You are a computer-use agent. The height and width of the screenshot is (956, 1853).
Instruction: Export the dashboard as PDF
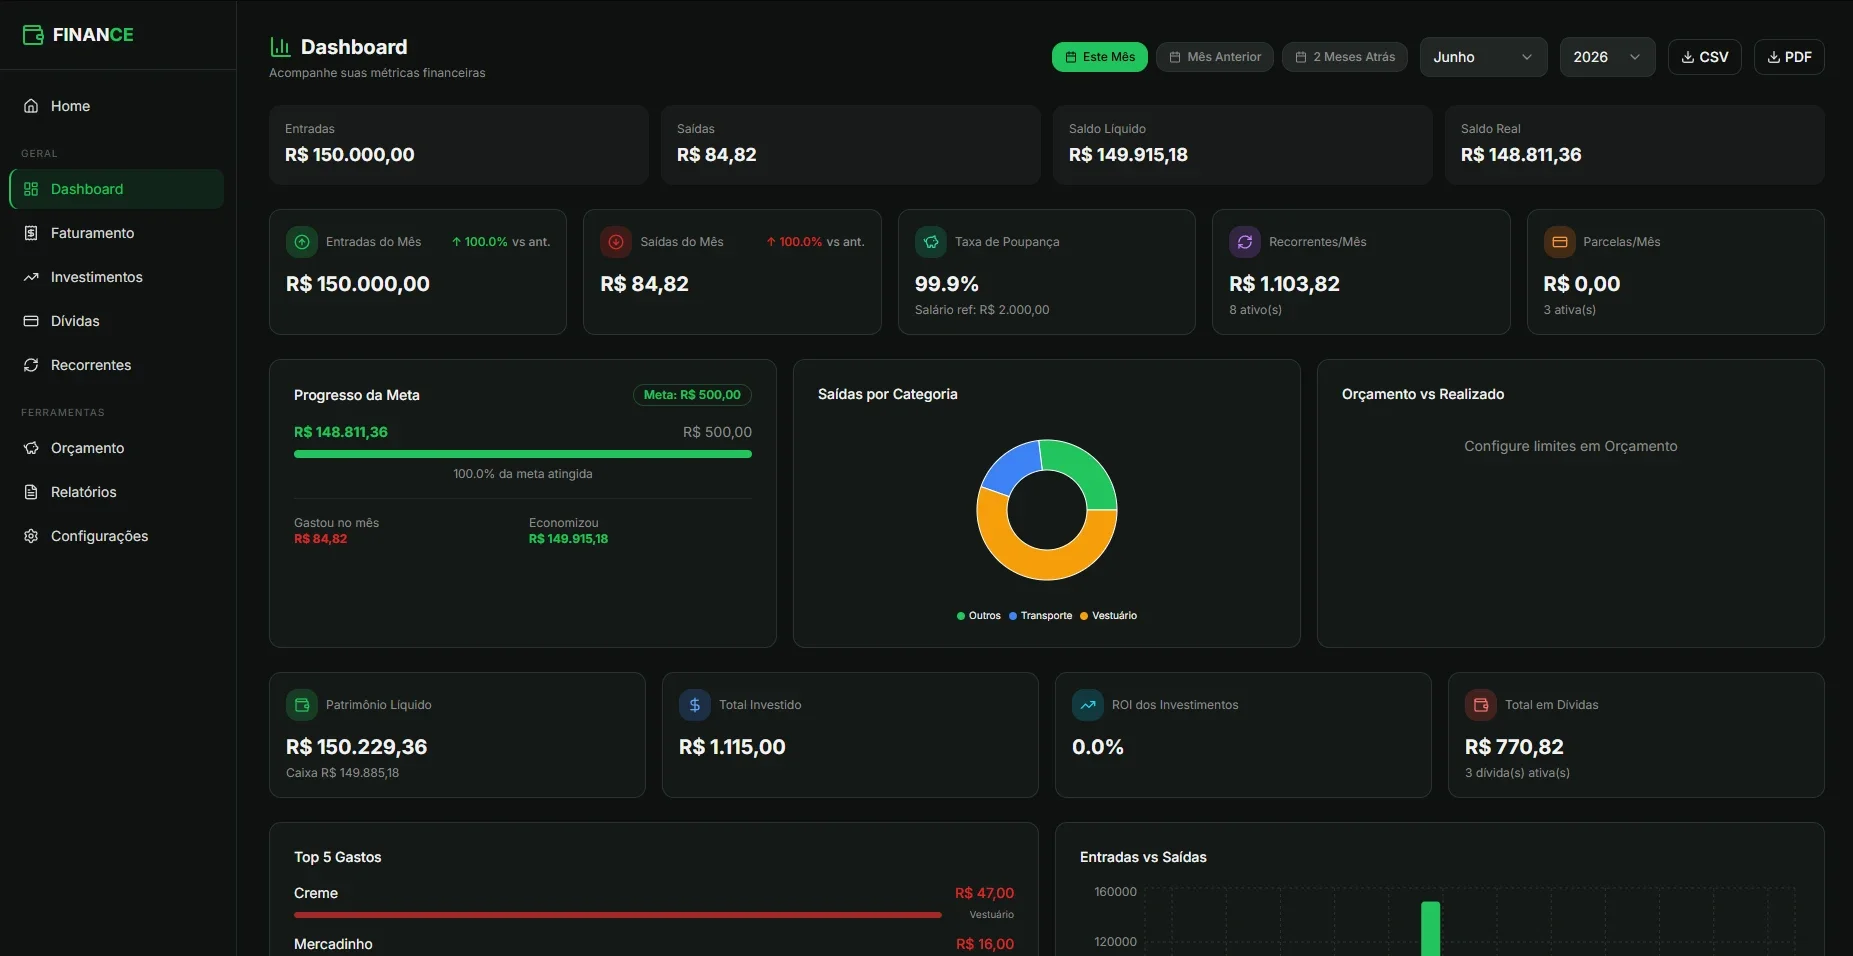1789,57
